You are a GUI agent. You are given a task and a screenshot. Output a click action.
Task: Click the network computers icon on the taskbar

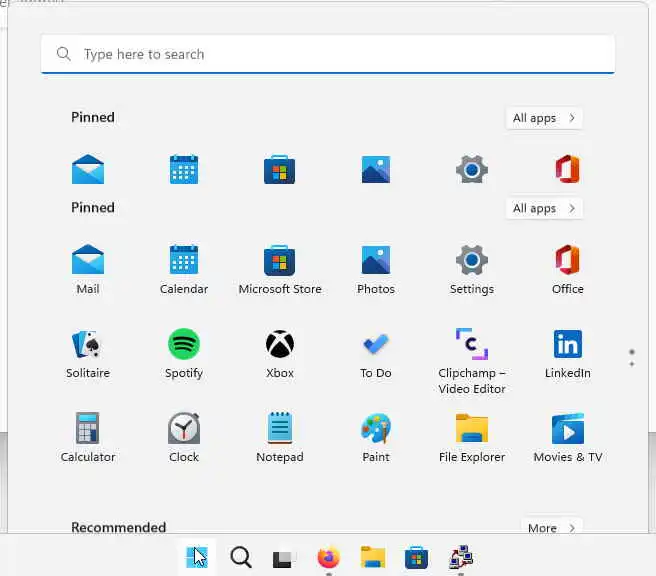coord(461,557)
